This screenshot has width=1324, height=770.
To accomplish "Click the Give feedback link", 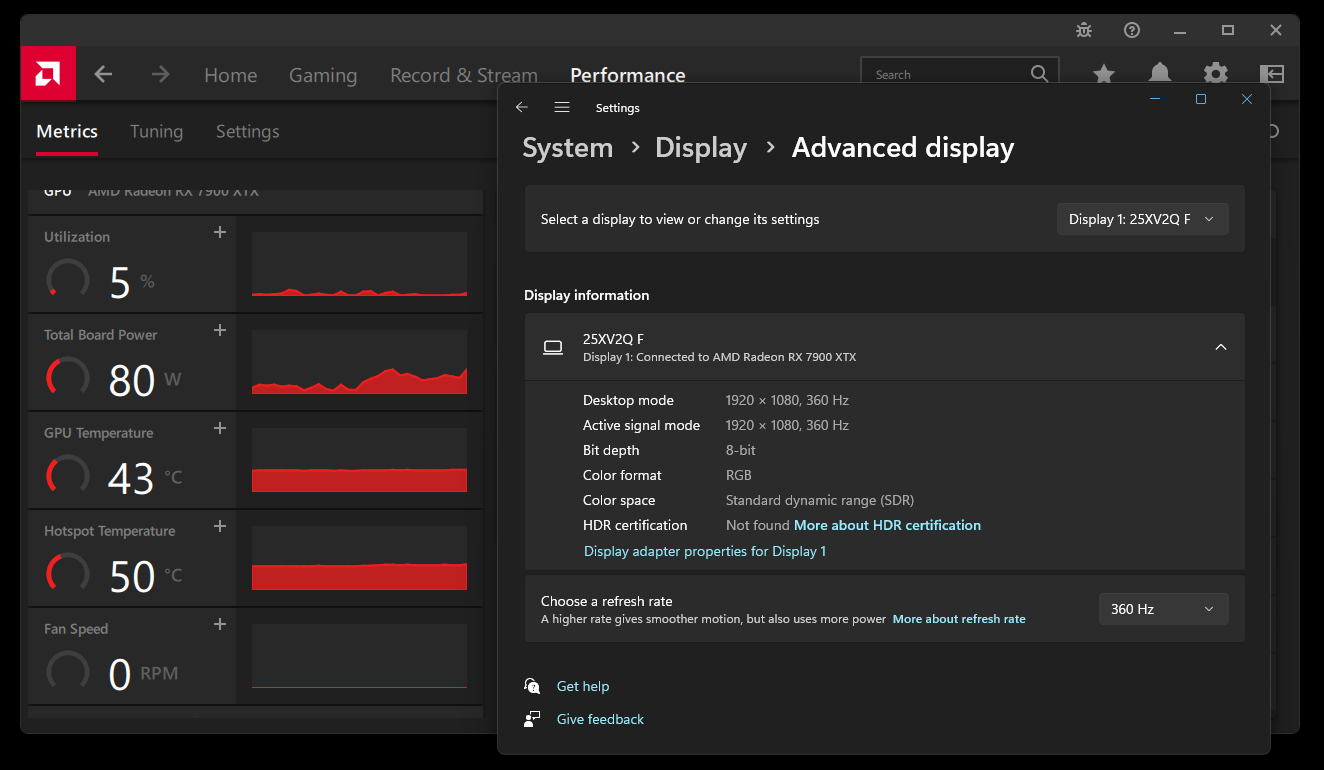I will pos(600,719).
